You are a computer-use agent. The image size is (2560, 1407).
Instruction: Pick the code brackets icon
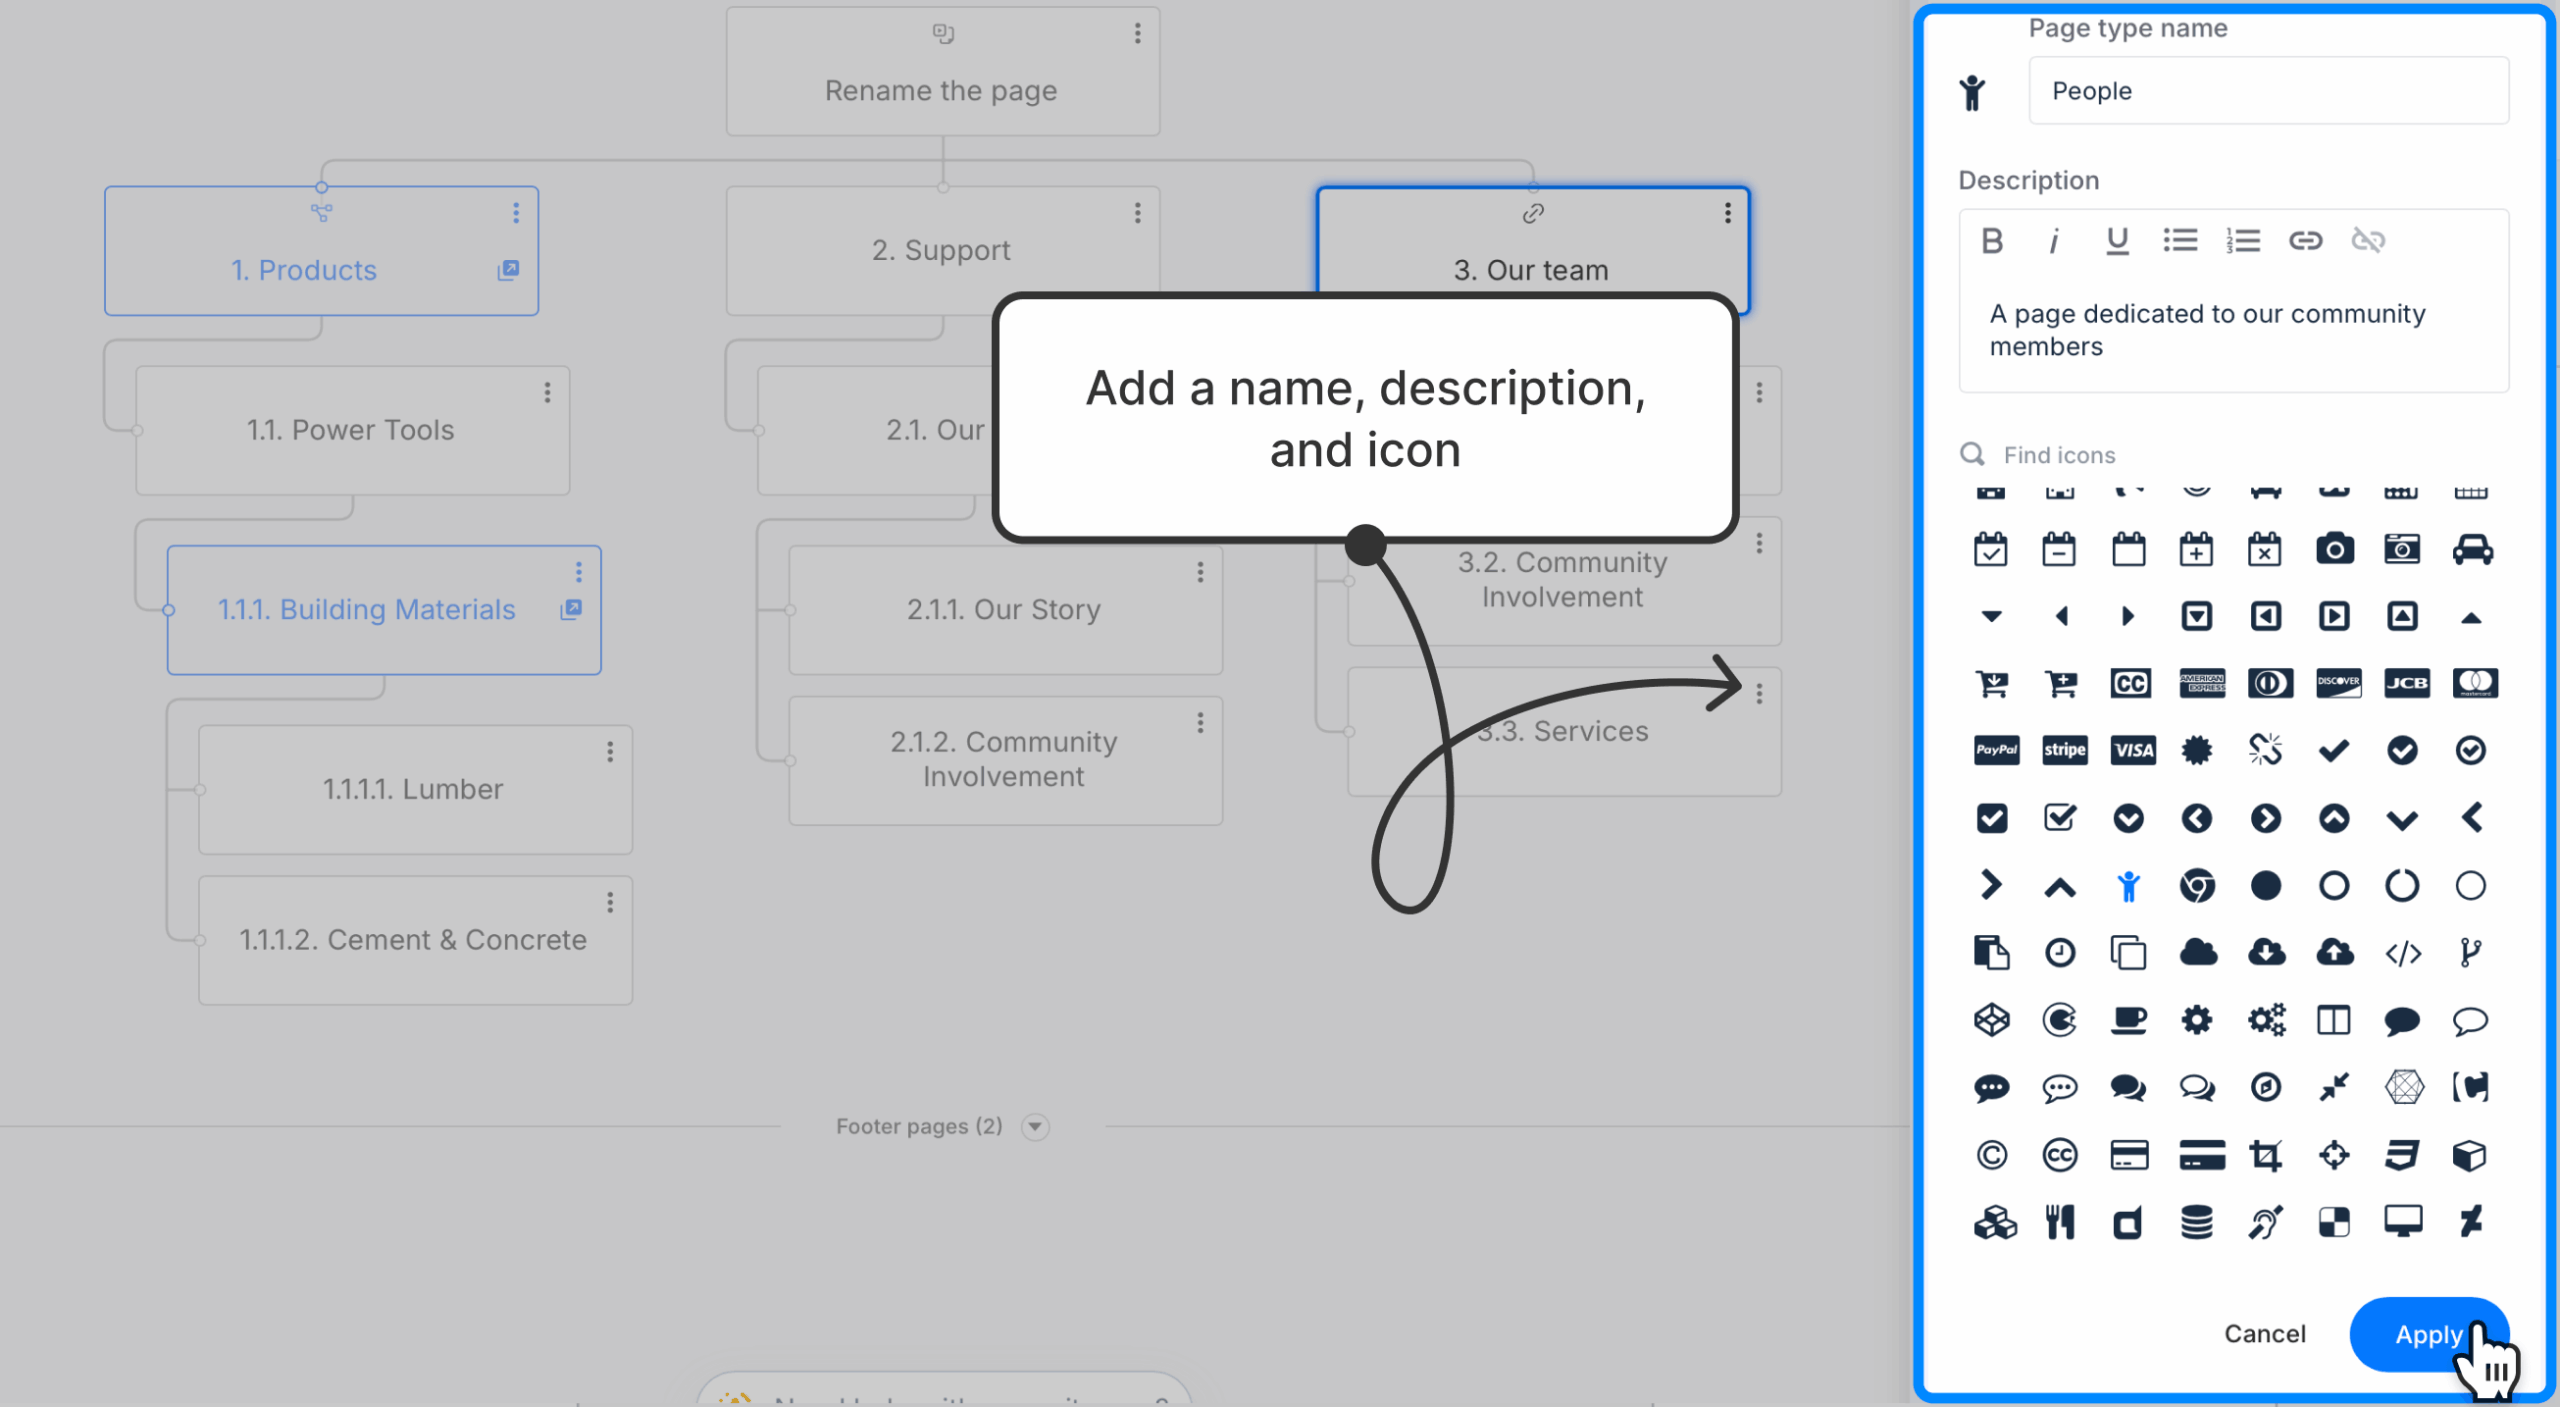pyautogui.click(x=2402, y=953)
